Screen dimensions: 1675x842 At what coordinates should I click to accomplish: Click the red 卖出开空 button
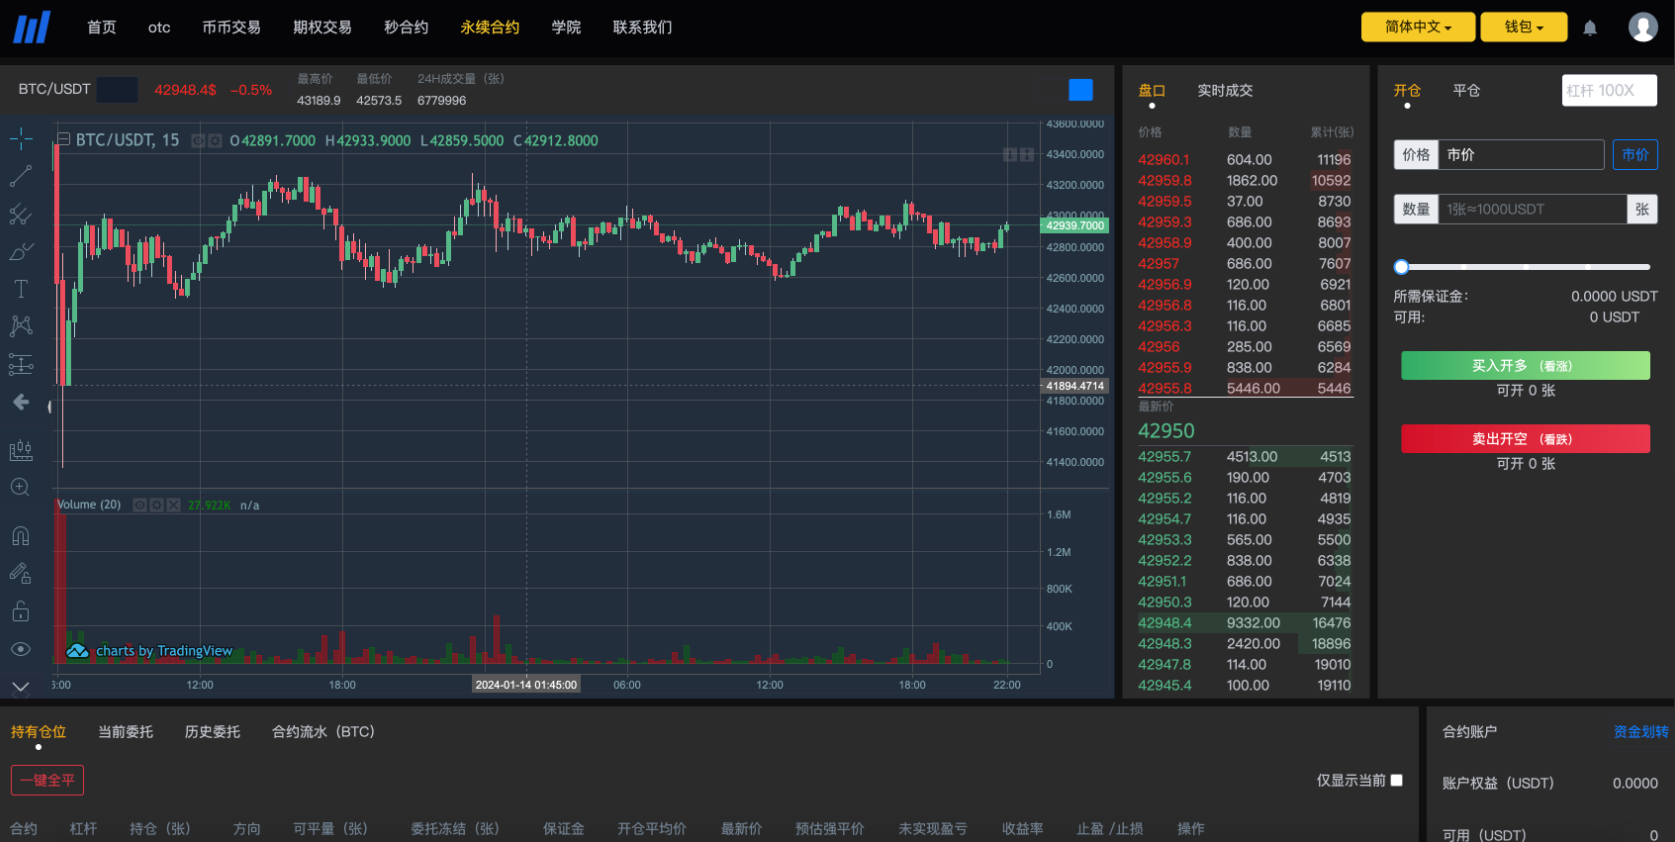tap(1525, 439)
